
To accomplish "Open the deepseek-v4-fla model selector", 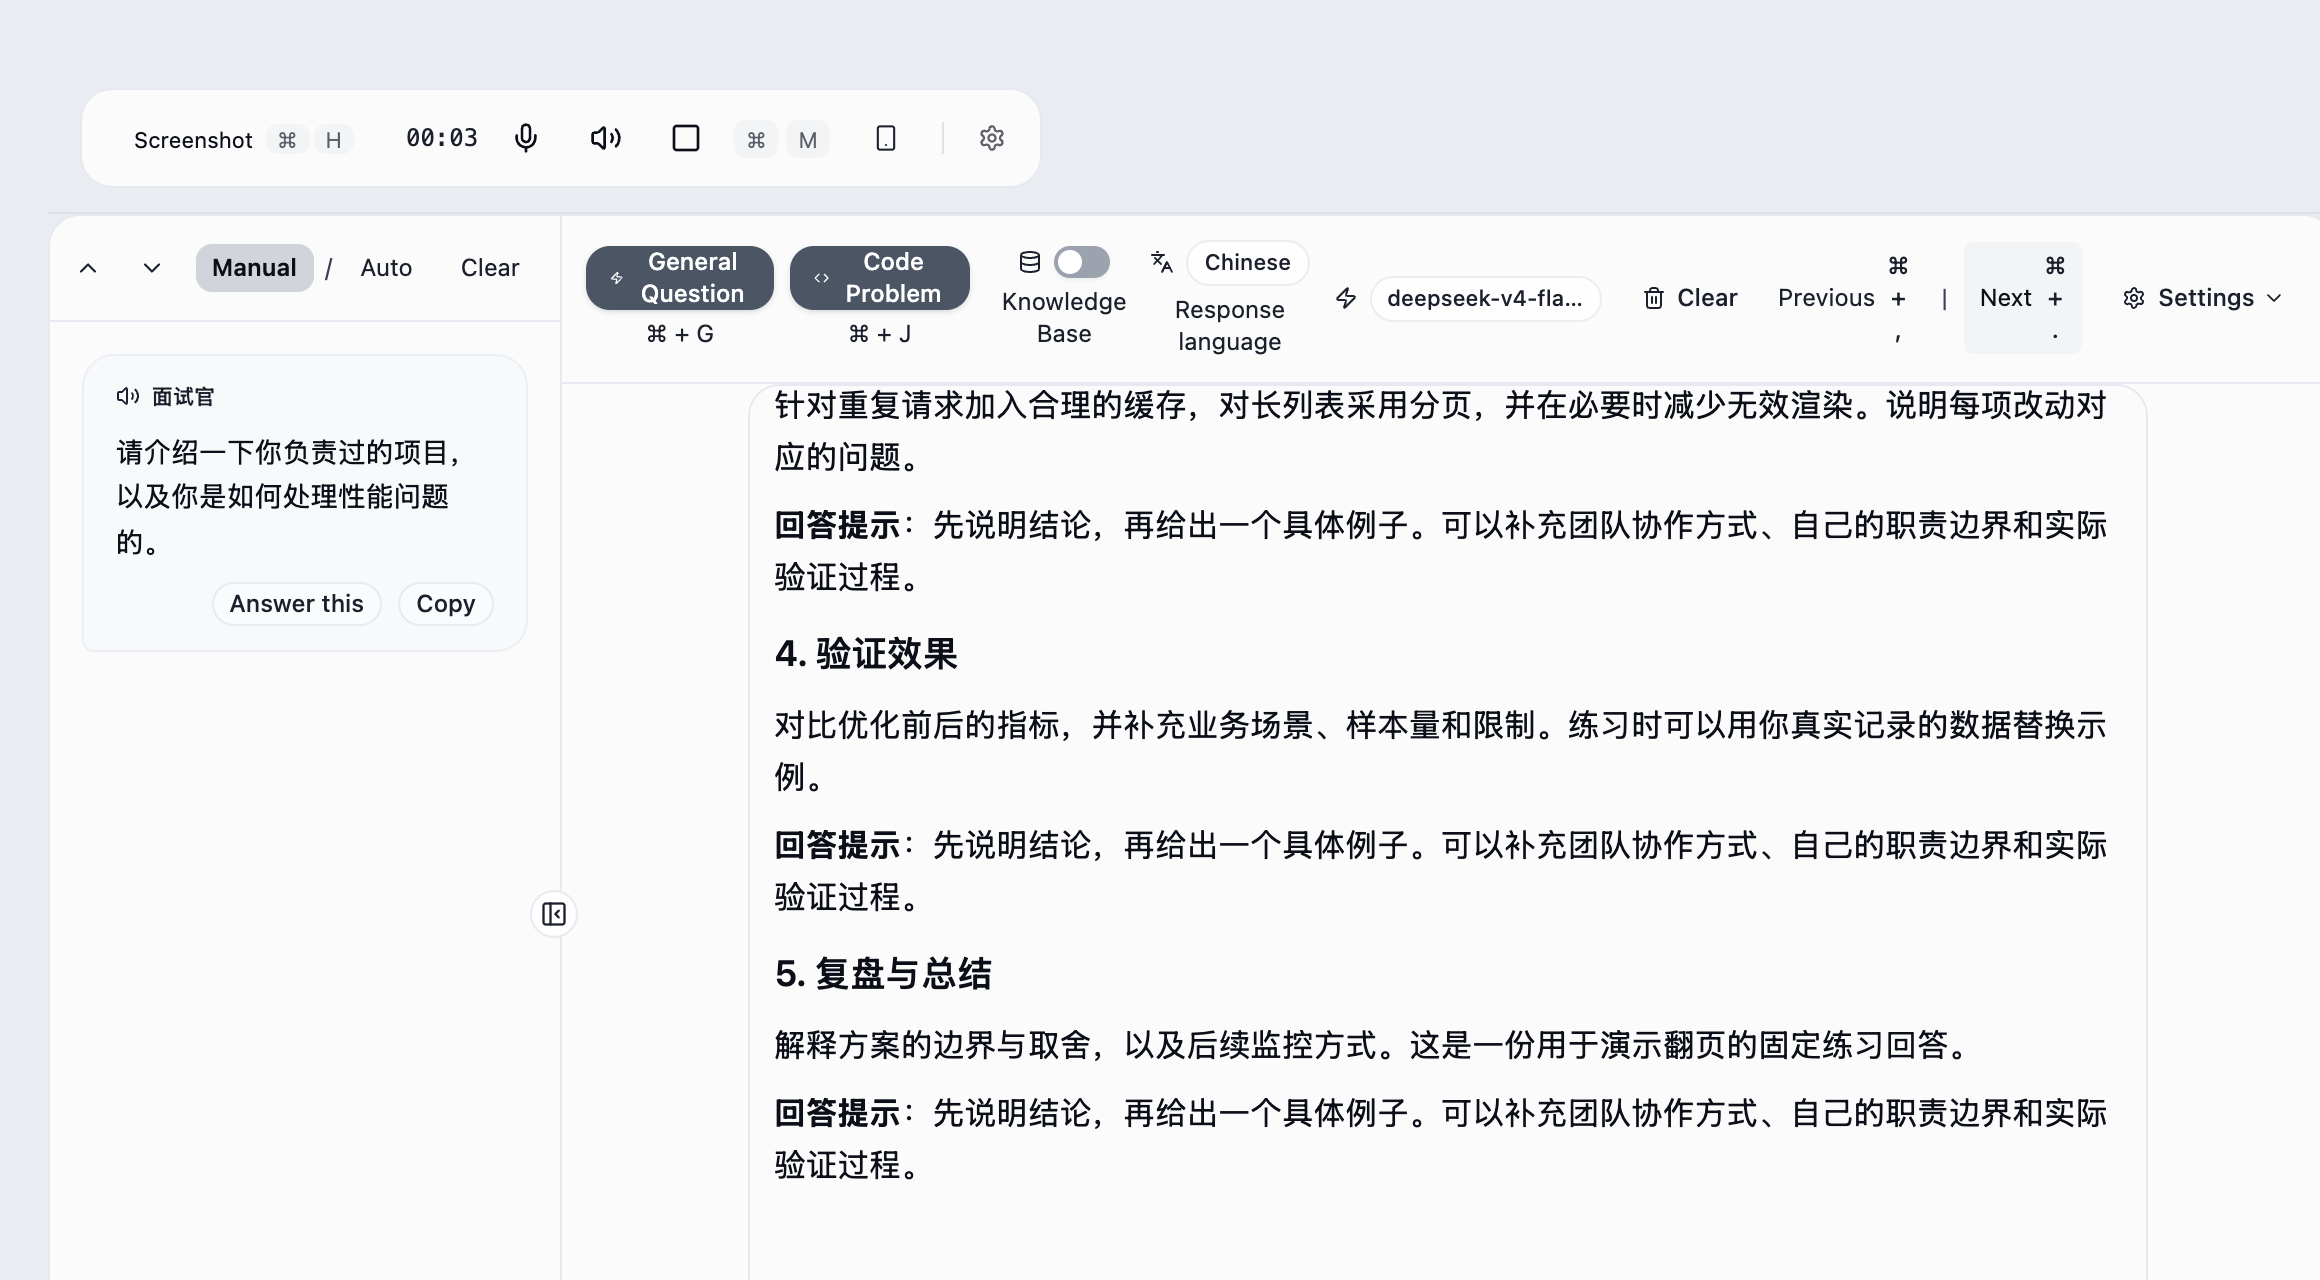I will pyautogui.click(x=1485, y=298).
